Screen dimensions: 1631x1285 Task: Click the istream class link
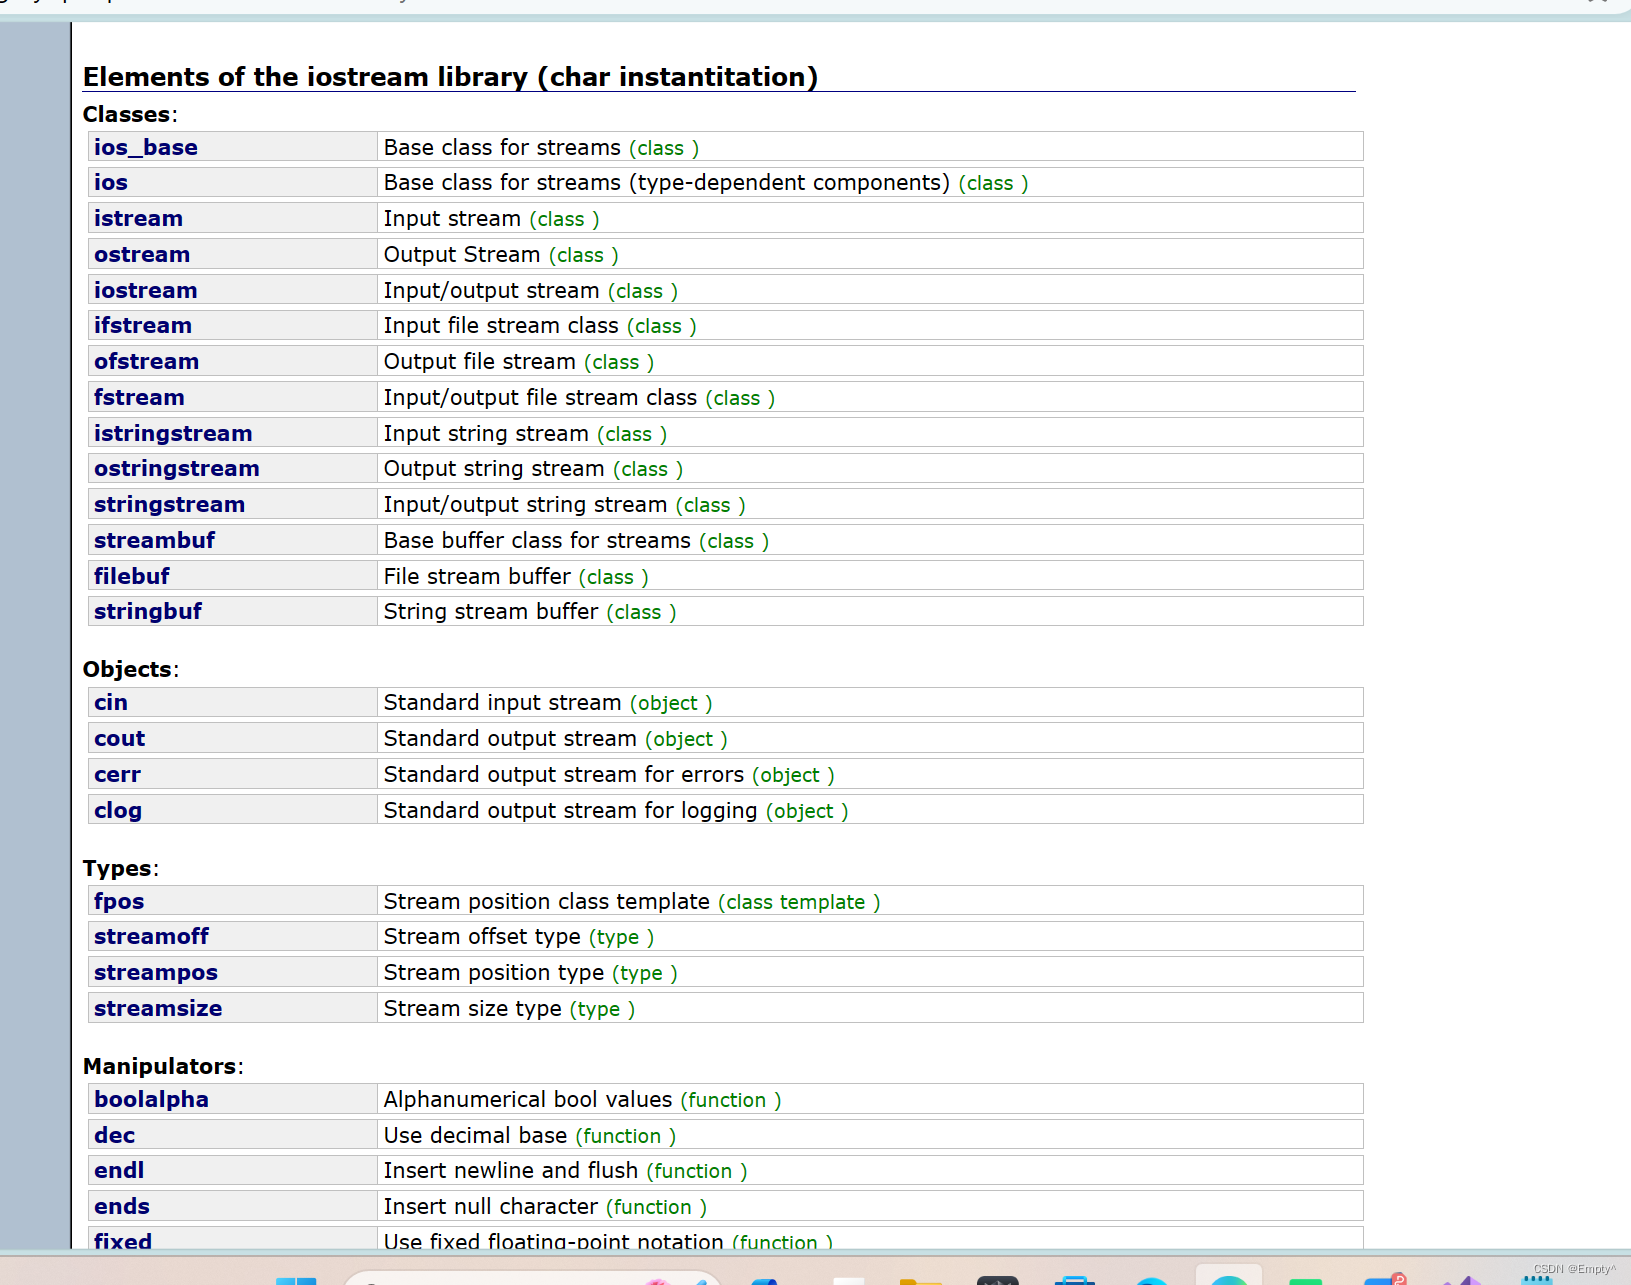pyautogui.click(x=138, y=218)
